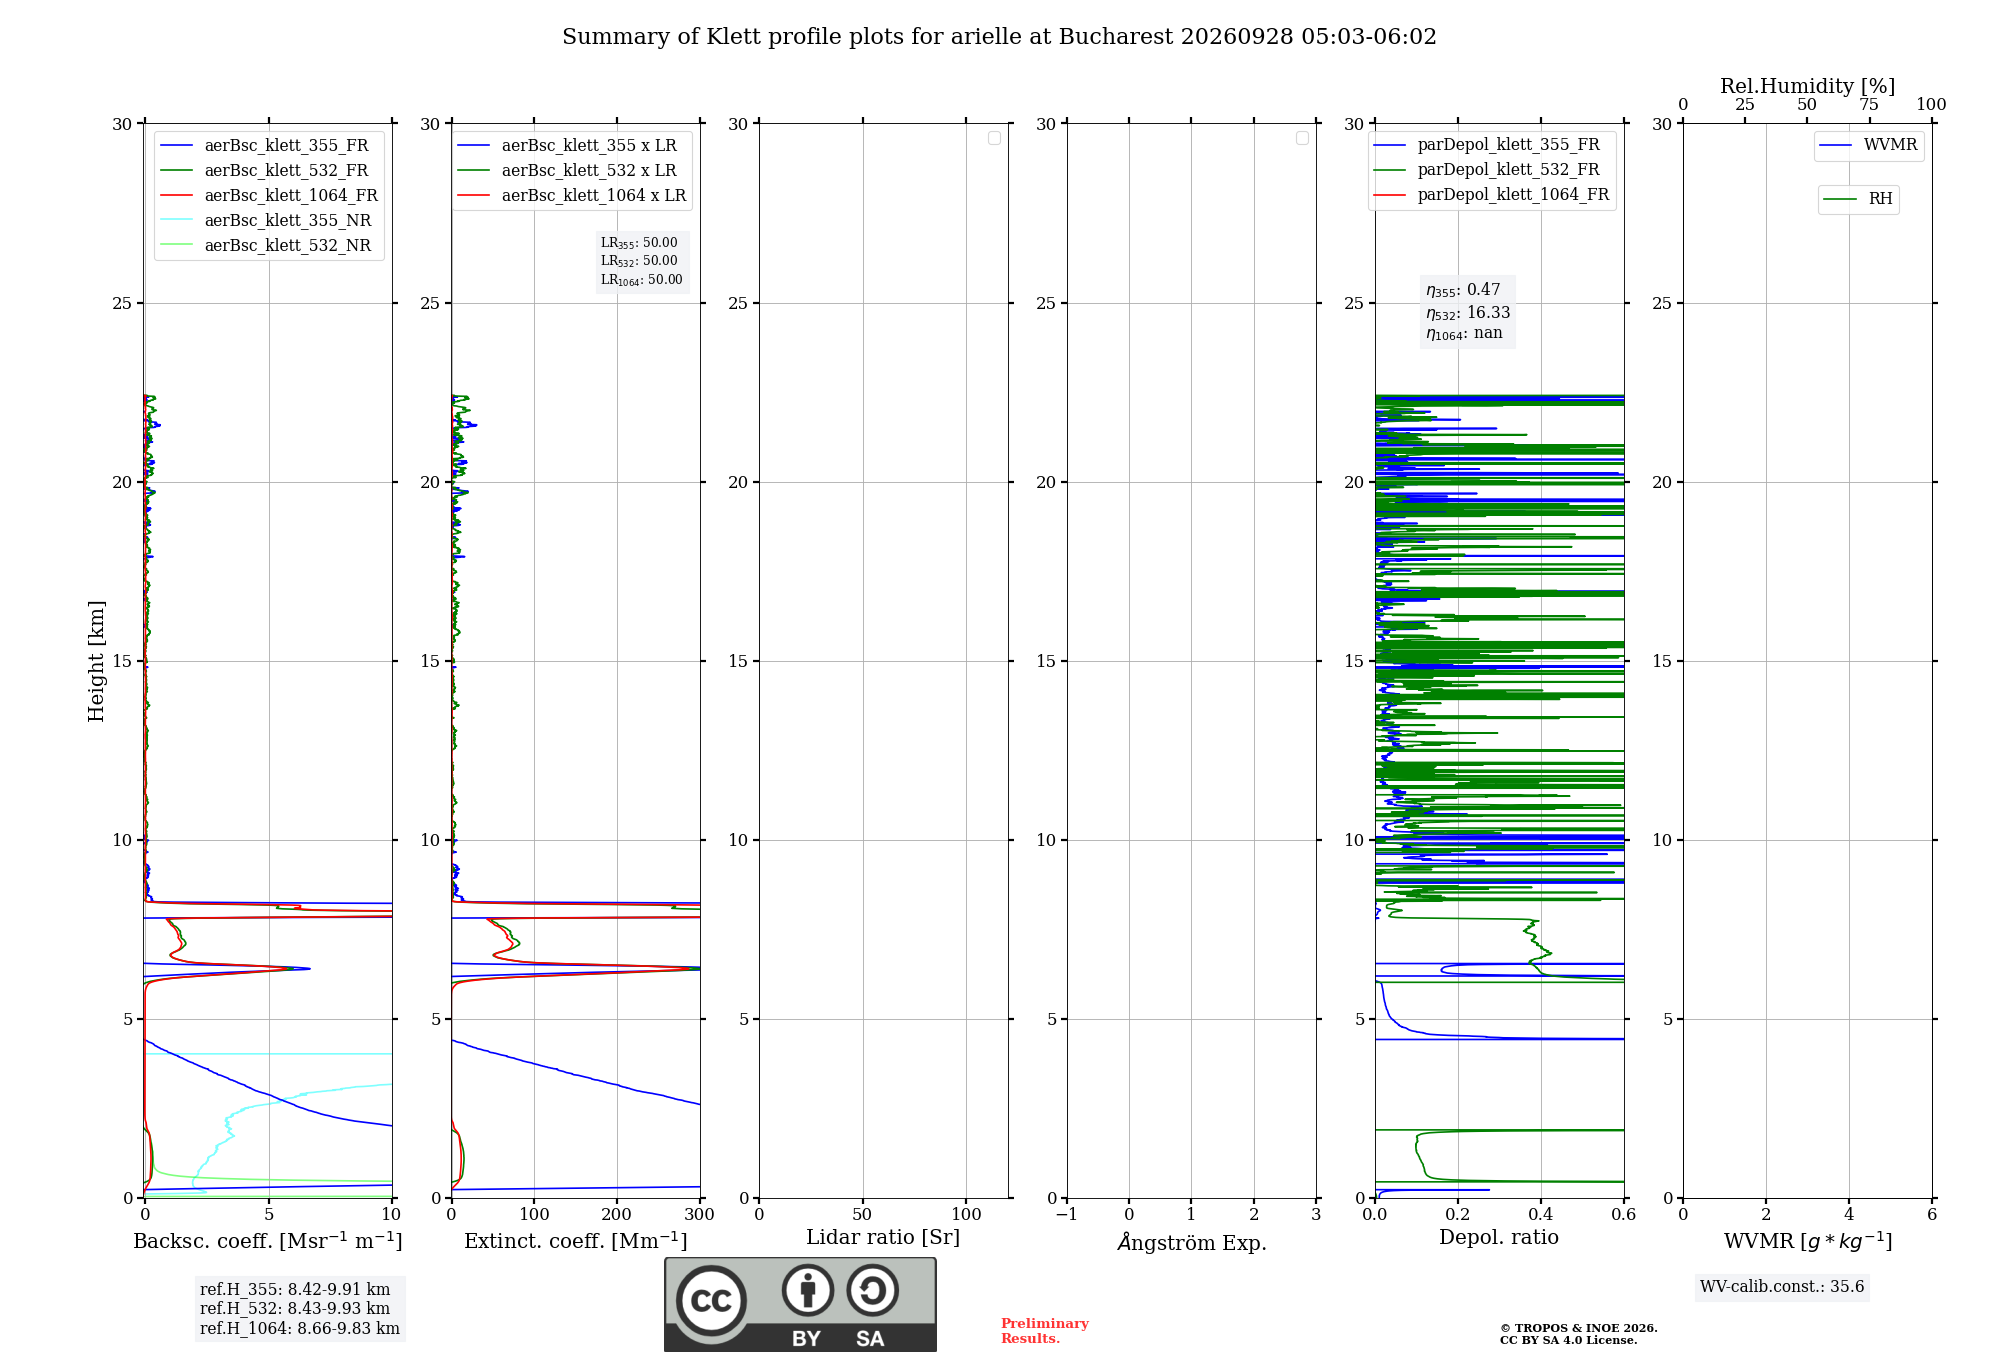Click the Ångström Exp. axis label
This screenshot has height=1360, width=2000.
point(1192,1242)
